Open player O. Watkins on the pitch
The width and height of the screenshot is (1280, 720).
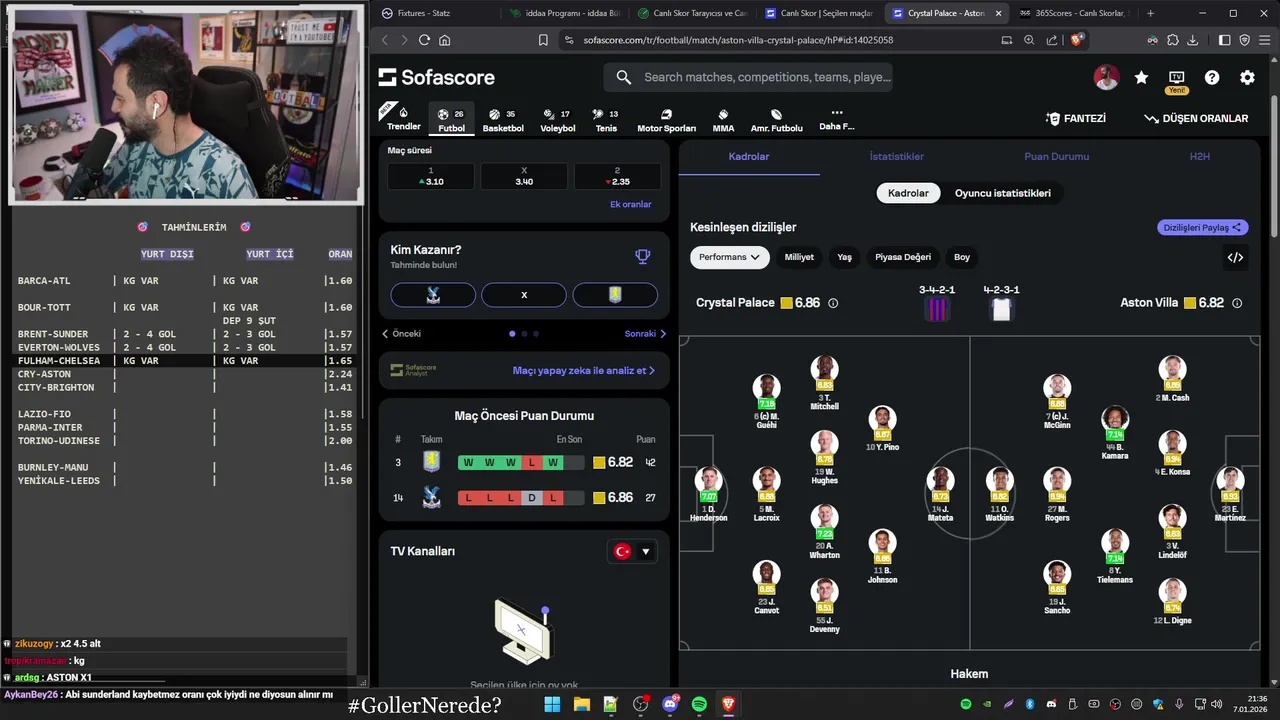tap(999, 494)
